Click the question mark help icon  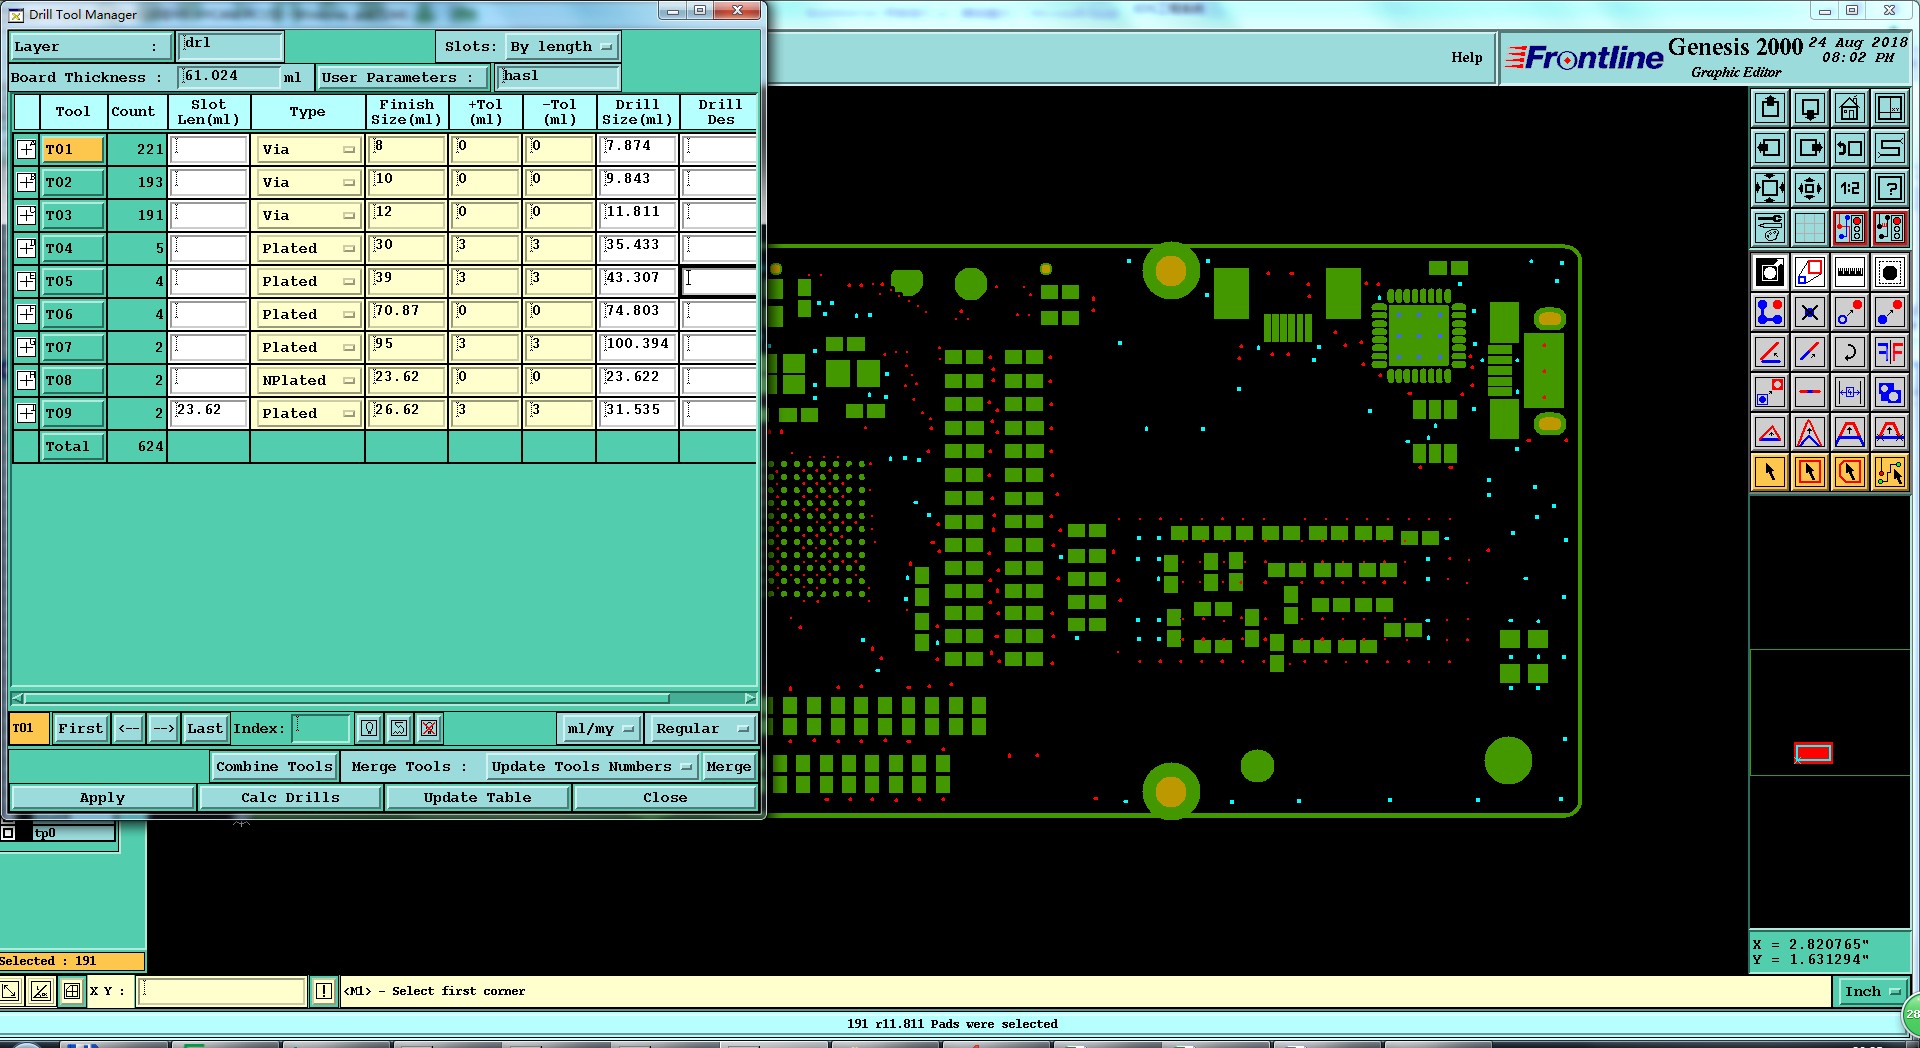click(x=1889, y=188)
